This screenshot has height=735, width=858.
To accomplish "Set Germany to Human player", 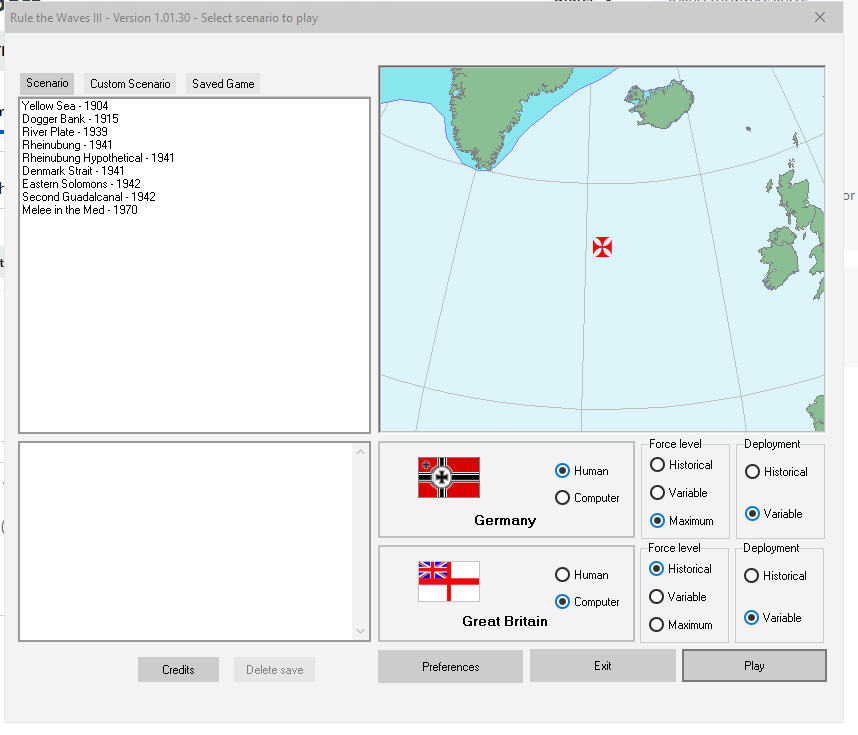I will (x=582, y=471).
